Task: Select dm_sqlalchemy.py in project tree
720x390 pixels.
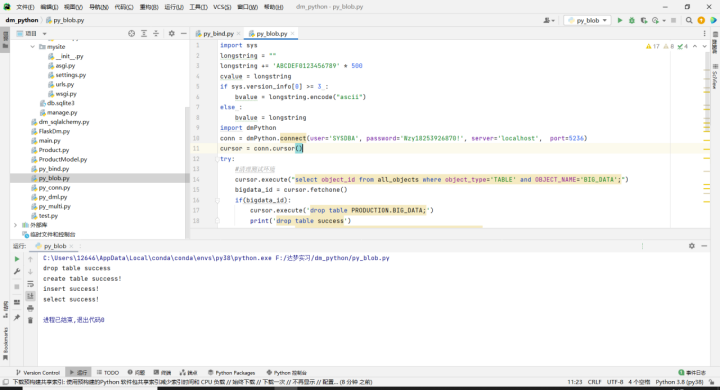Action: click(64, 122)
